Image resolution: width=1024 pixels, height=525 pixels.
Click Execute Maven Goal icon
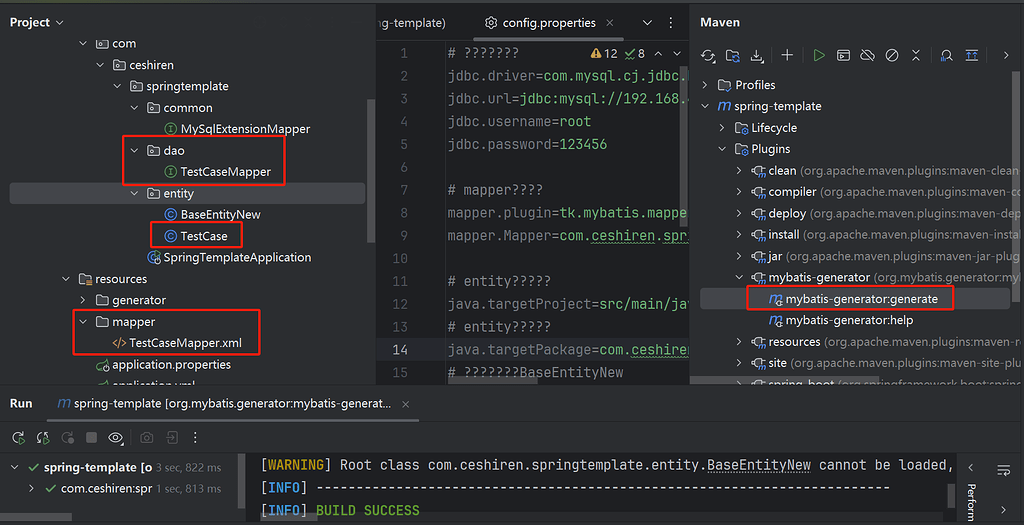(x=843, y=56)
